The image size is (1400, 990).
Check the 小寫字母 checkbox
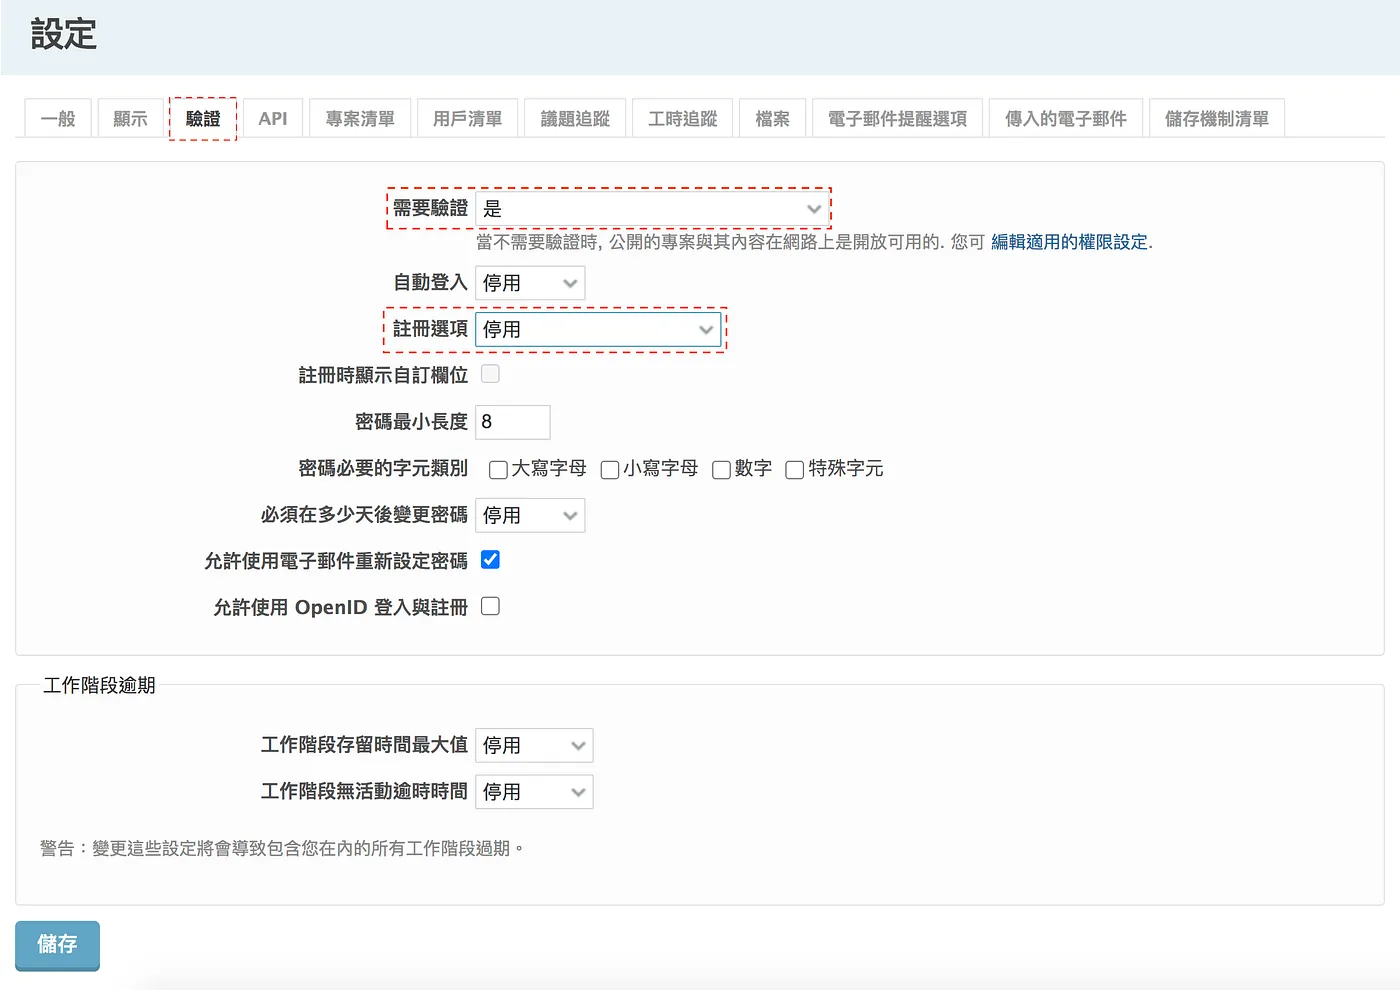610,470
